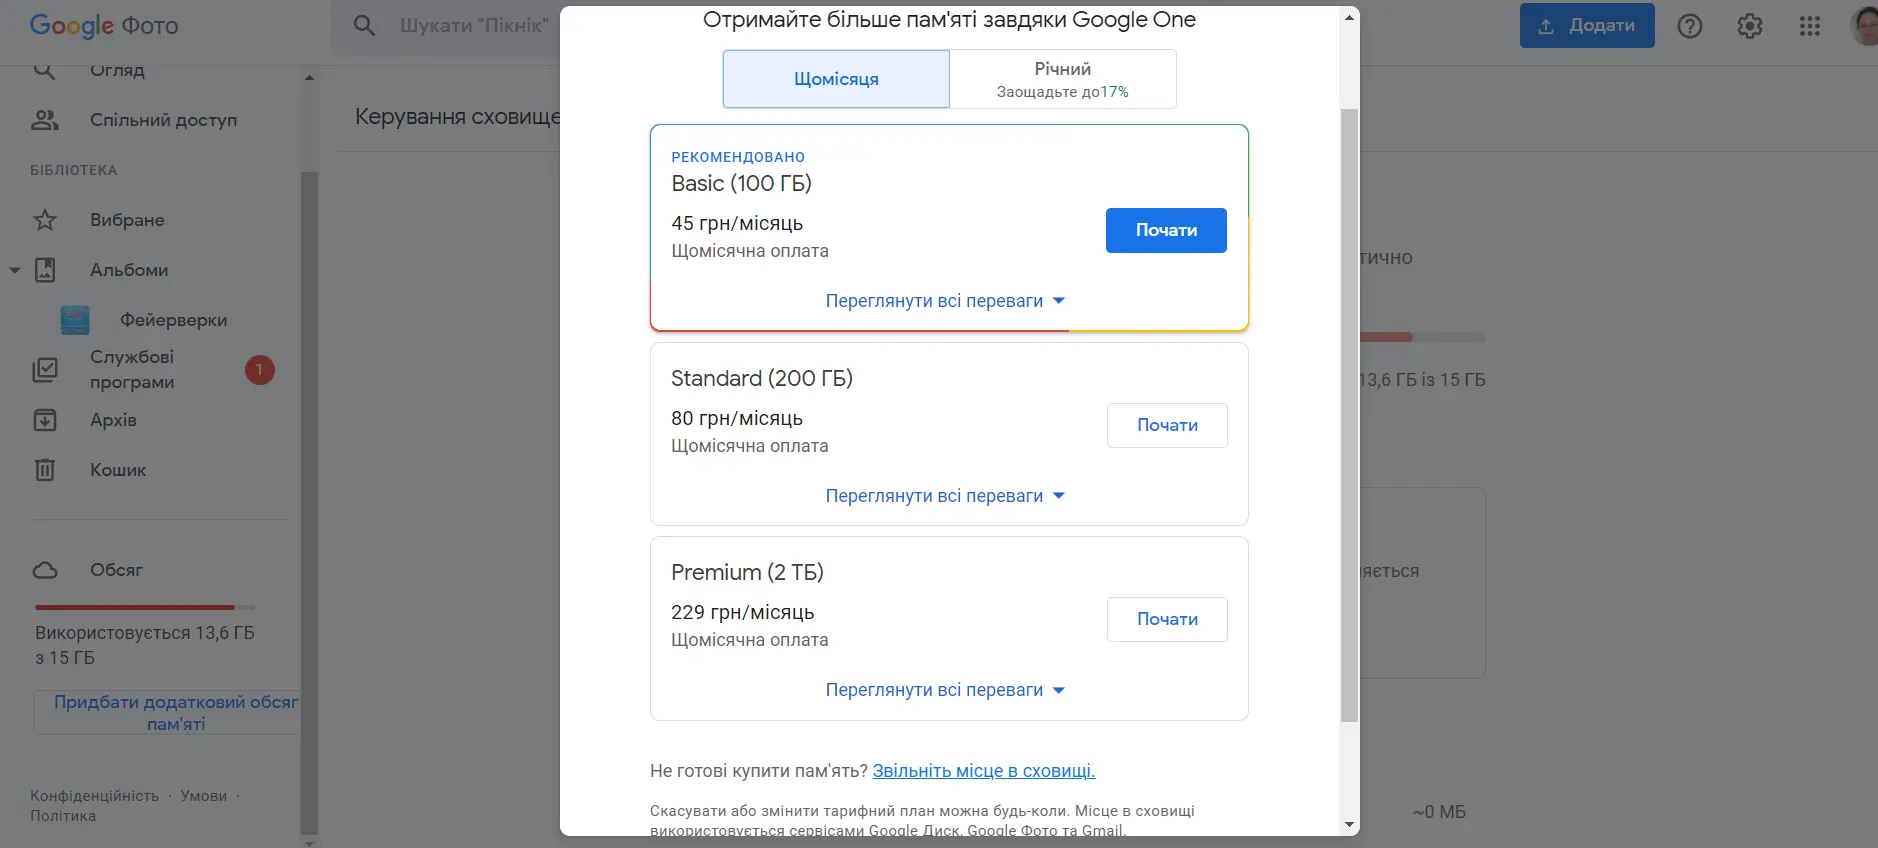Click the red notification badge 1
The image size is (1878, 848).
[x=260, y=370]
